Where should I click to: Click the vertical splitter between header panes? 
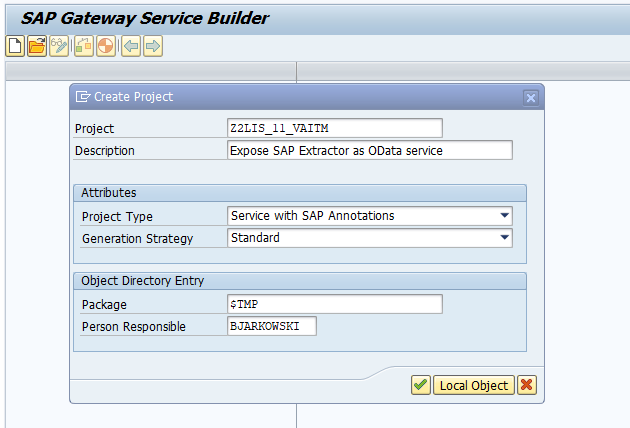click(297, 71)
